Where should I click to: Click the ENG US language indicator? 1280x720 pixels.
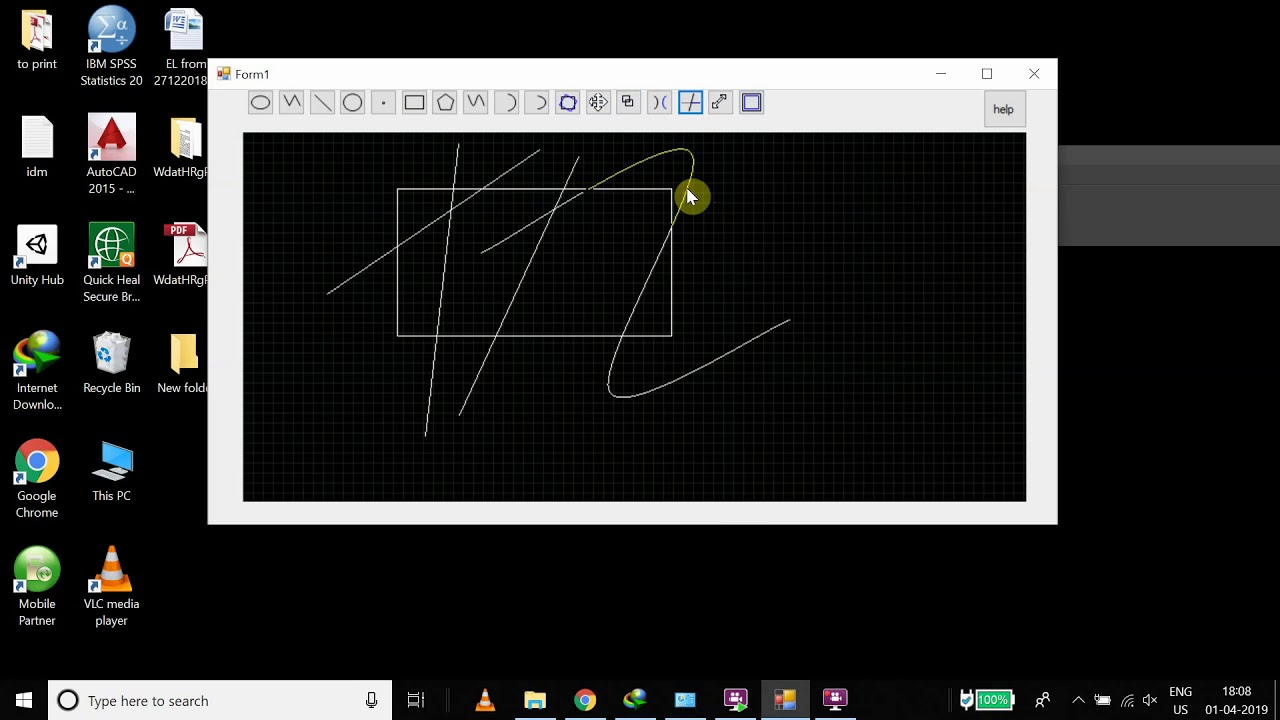point(1180,700)
